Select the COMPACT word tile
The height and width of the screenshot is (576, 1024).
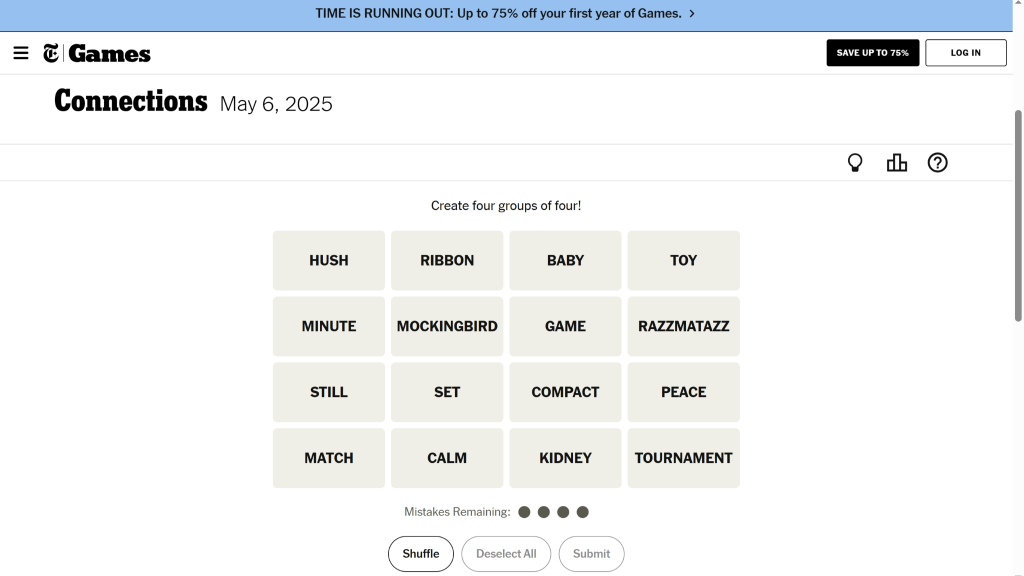(565, 392)
